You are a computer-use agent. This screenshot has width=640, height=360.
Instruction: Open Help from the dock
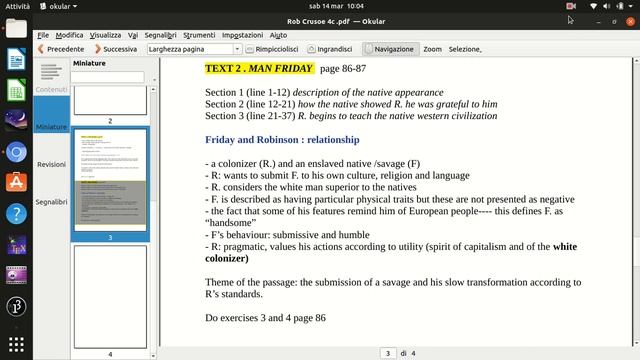point(16,213)
